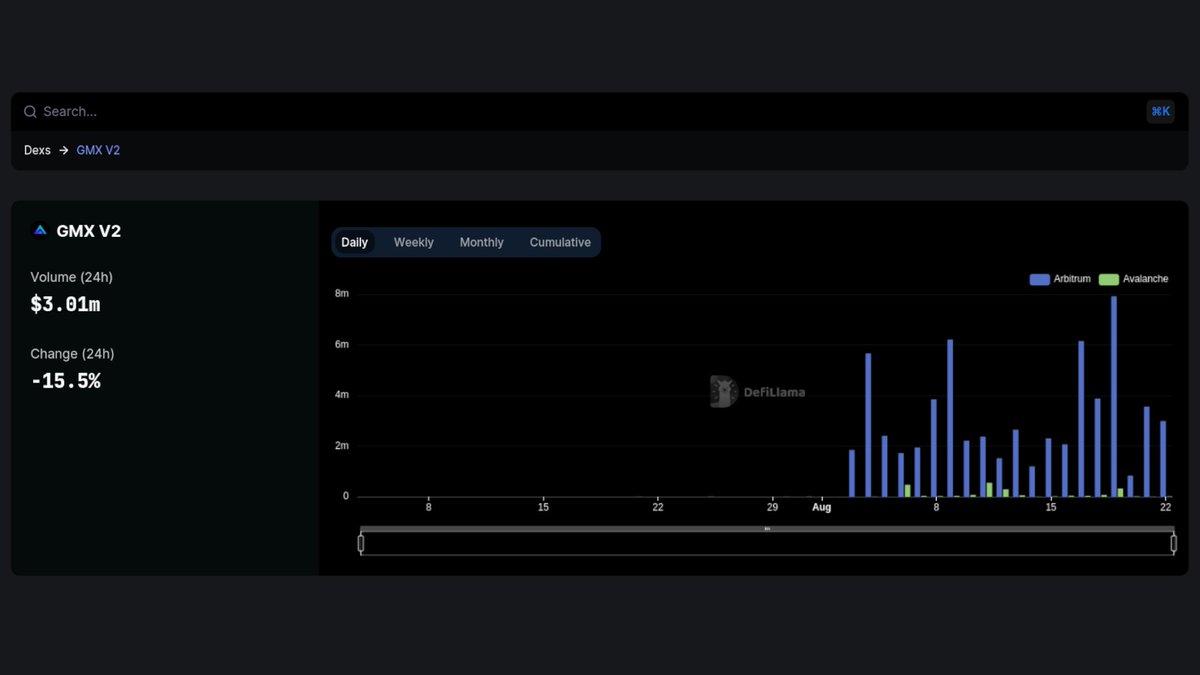The height and width of the screenshot is (675, 1200).
Task: Click the left range slider handle
Action: (x=361, y=543)
